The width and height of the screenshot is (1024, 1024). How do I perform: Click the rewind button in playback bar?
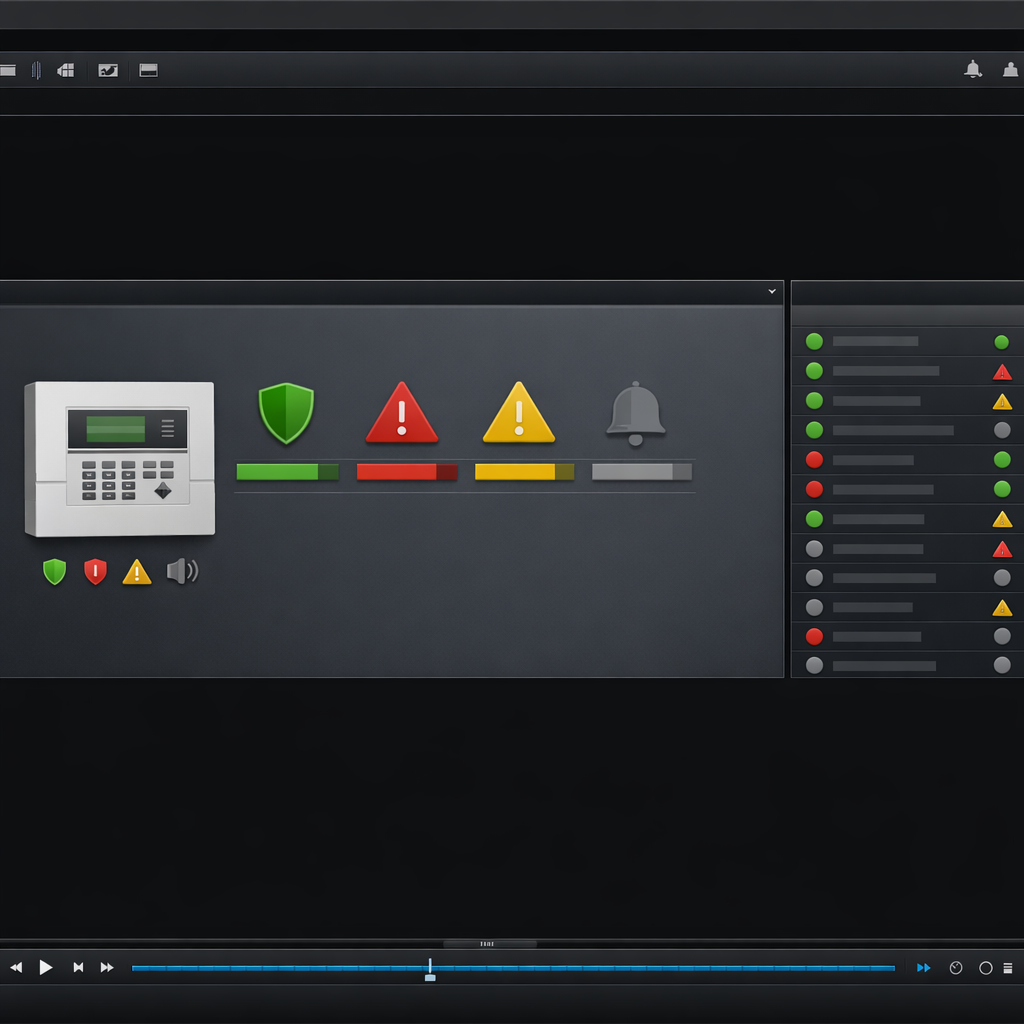click(x=16, y=967)
